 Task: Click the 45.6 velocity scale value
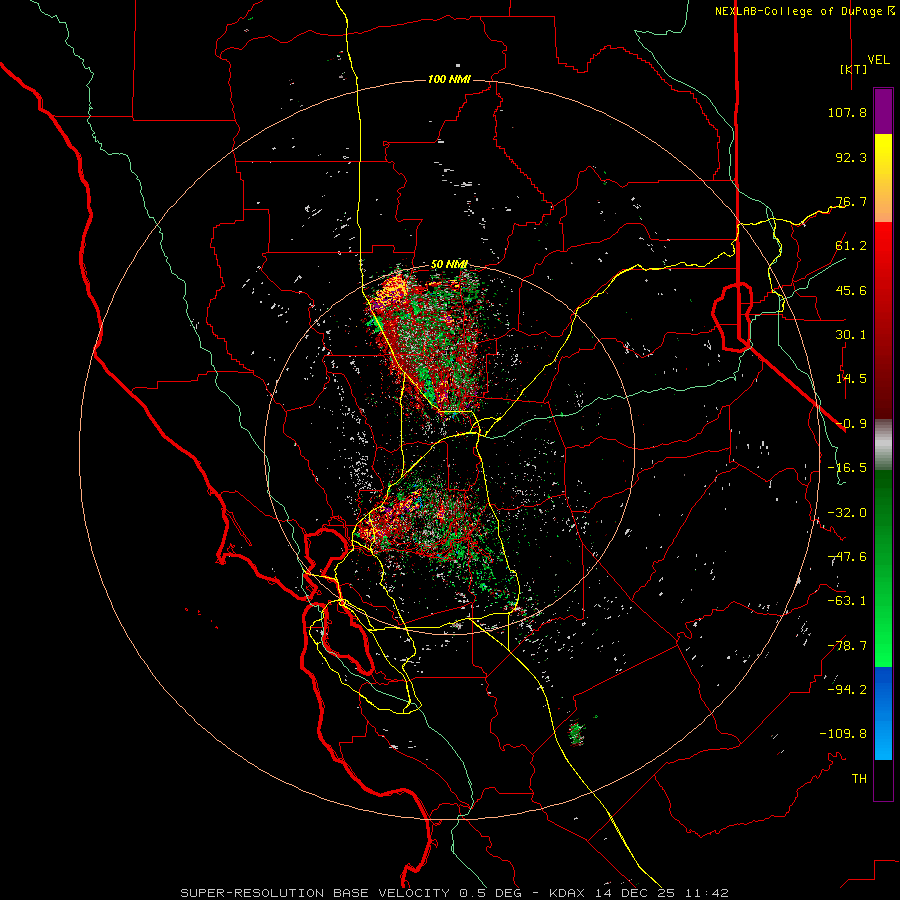(851, 290)
